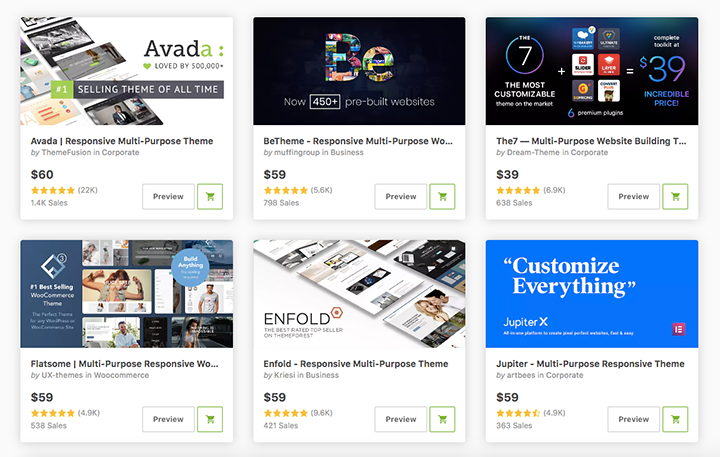Viewport: 720px width, 457px height.
Task: Visit ThemeFusion author page
Action: pos(66,152)
